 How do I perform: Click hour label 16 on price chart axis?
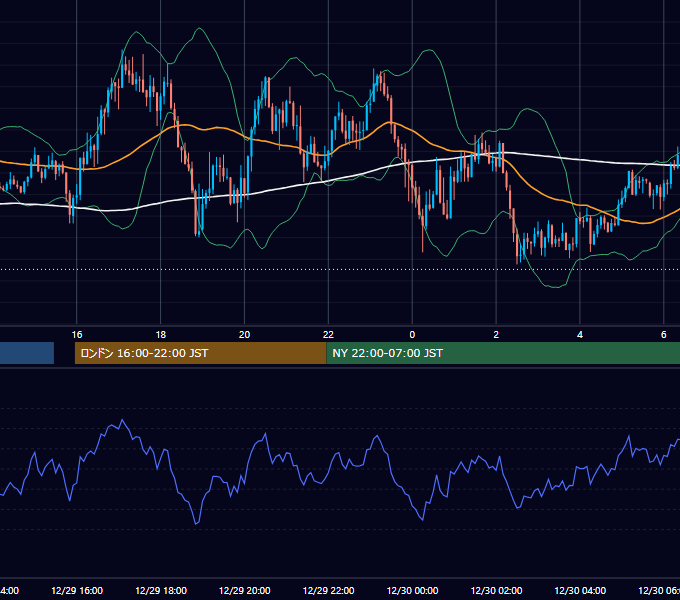(77, 335)
